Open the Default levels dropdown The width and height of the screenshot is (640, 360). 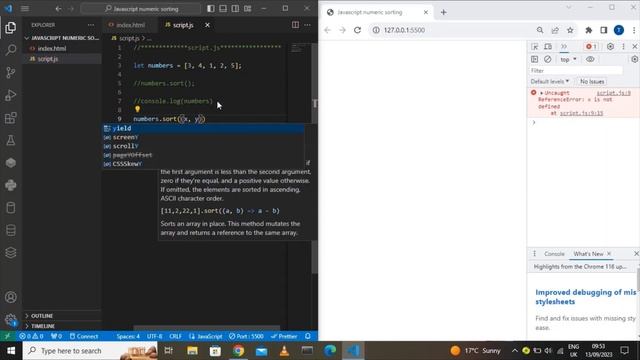click(550, 82)
